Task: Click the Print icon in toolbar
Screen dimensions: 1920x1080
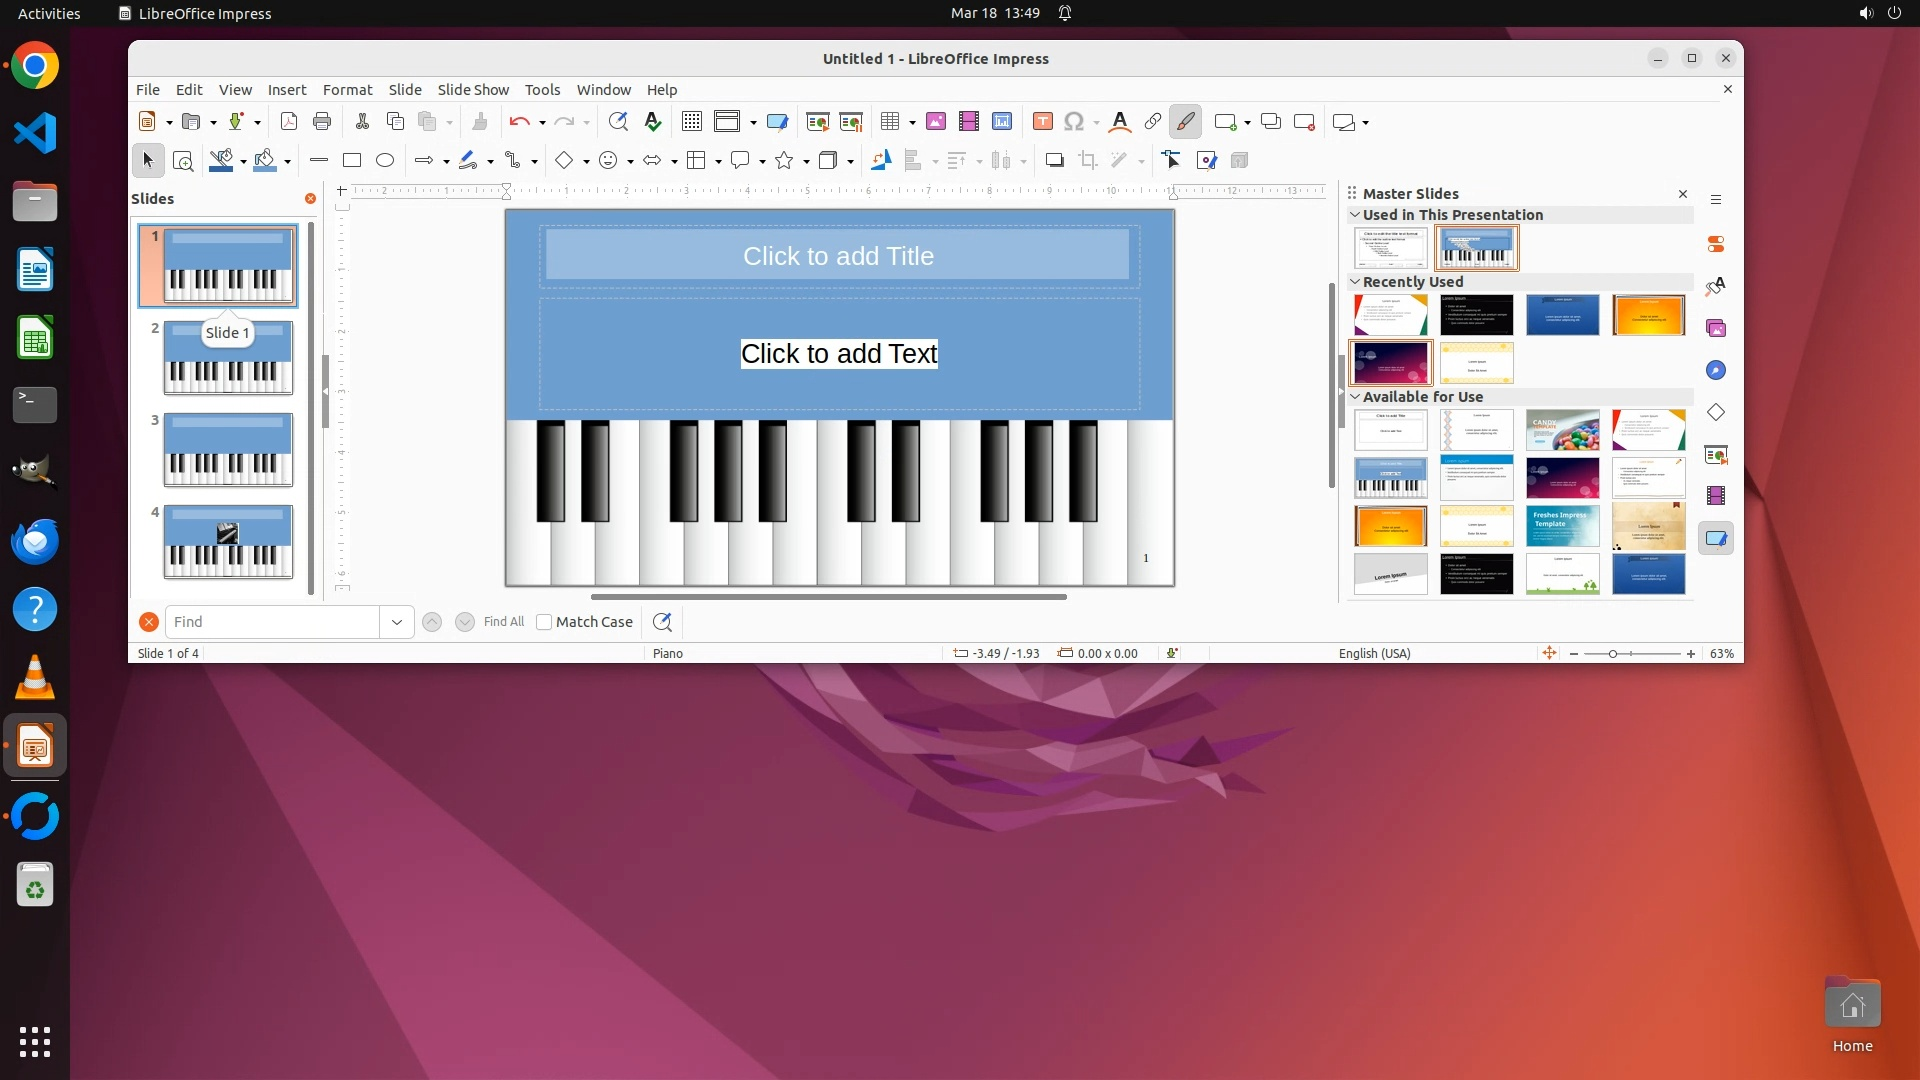Action: tap(322, 122)
